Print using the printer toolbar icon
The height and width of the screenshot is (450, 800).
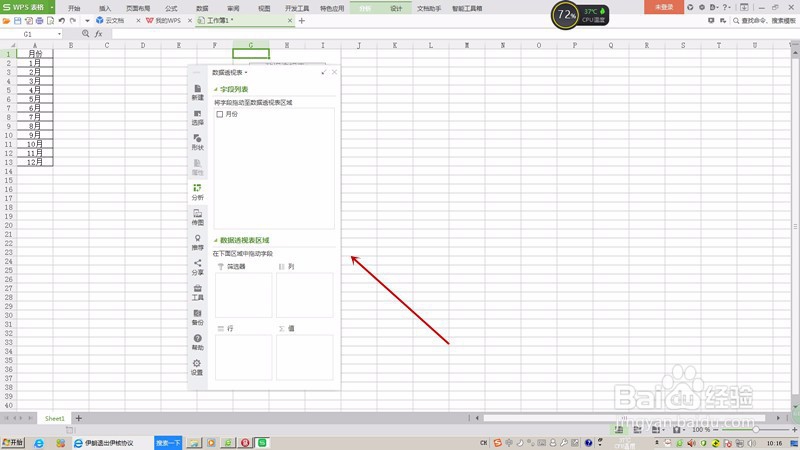pyautogui.click(x=39, y=21)
